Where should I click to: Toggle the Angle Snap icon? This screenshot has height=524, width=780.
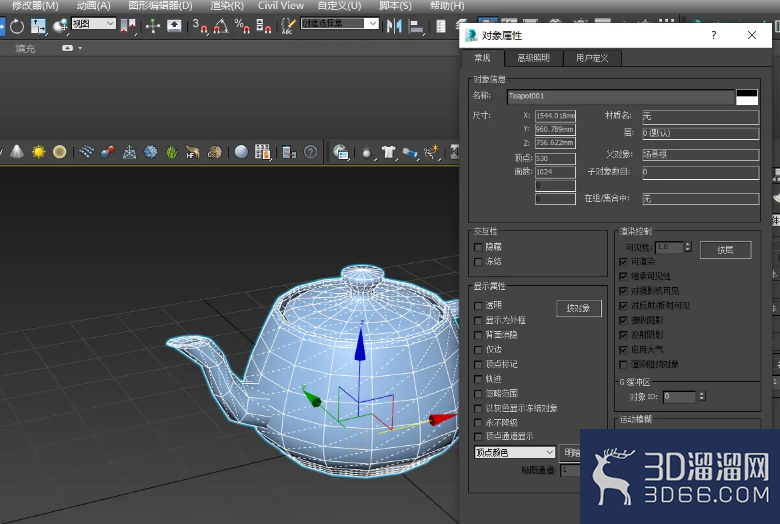(221, 26)
